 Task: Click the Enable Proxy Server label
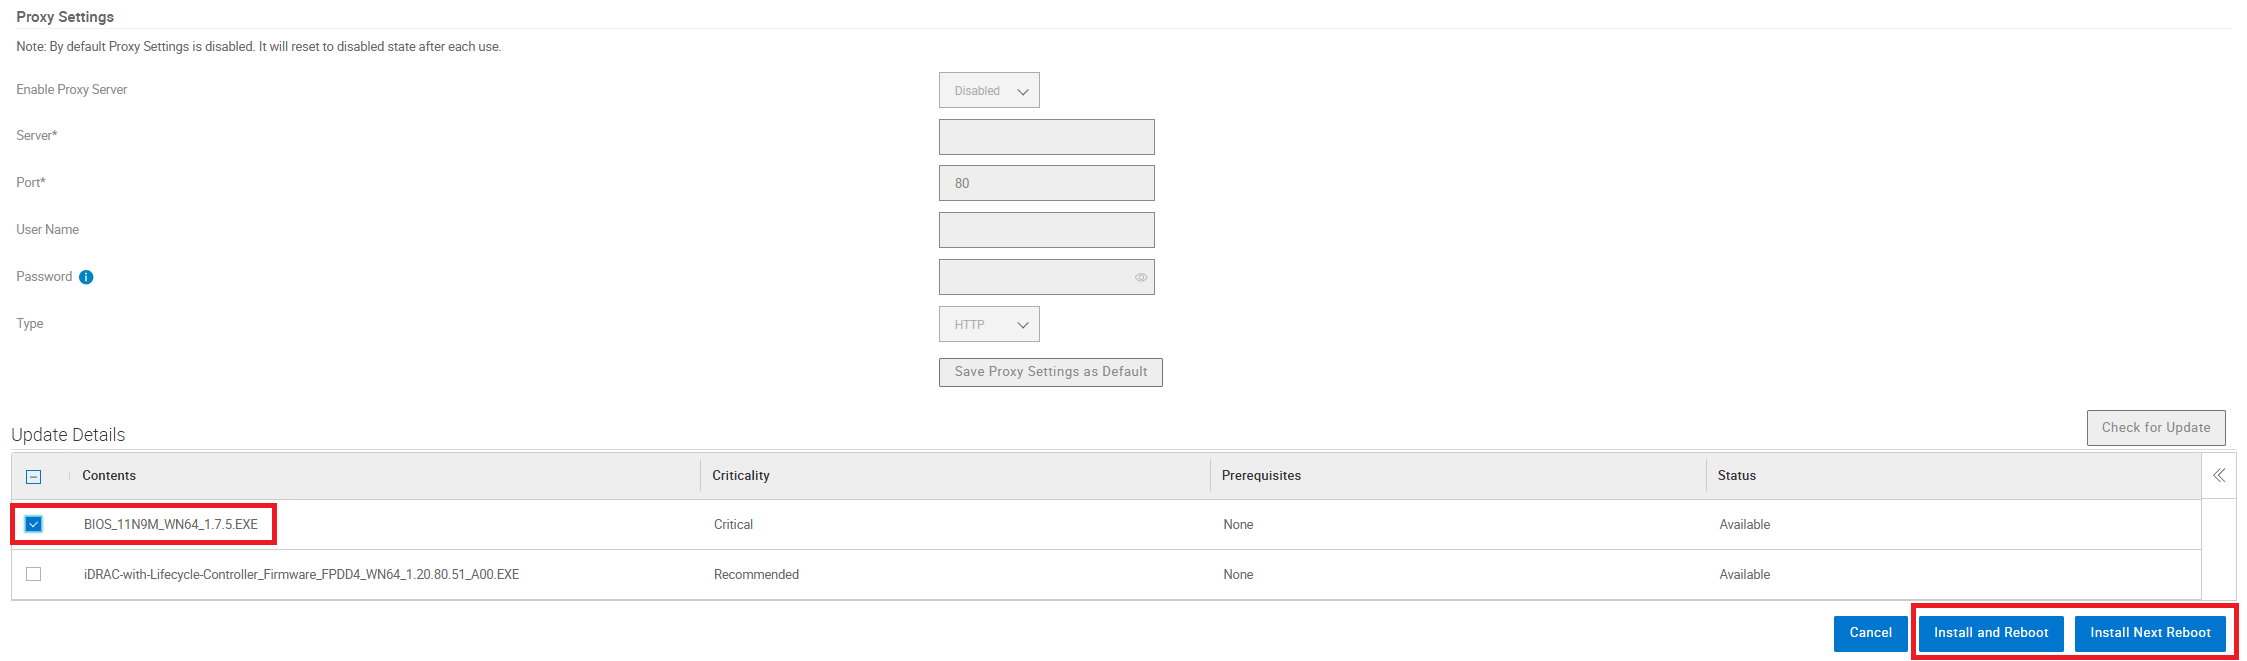72,90
